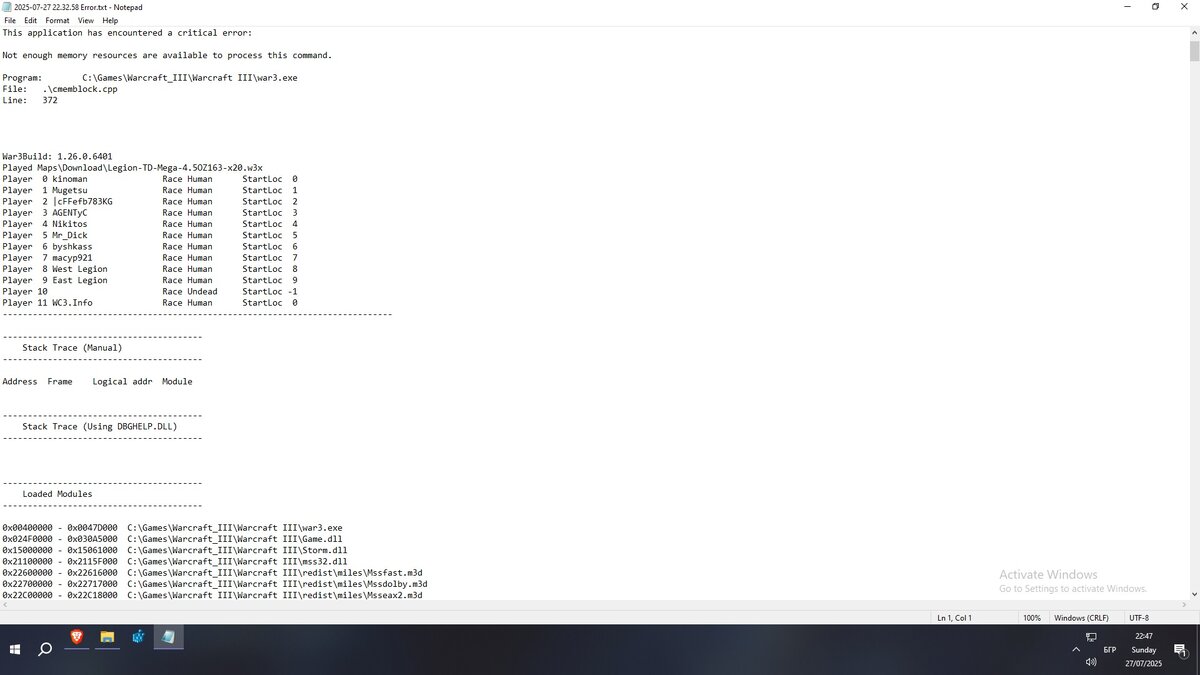This screenshot has width=1200, height=675.
Task: Open File Explorer from the taskbar
Action: click(107, 637)
